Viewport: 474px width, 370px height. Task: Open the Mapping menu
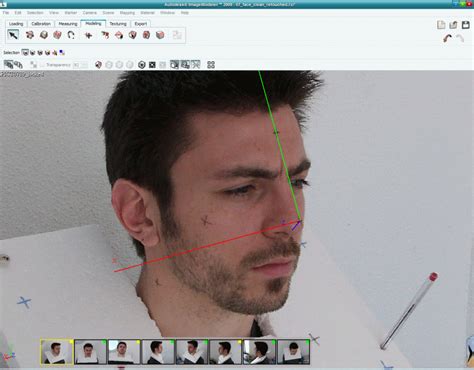coord(127,13)
